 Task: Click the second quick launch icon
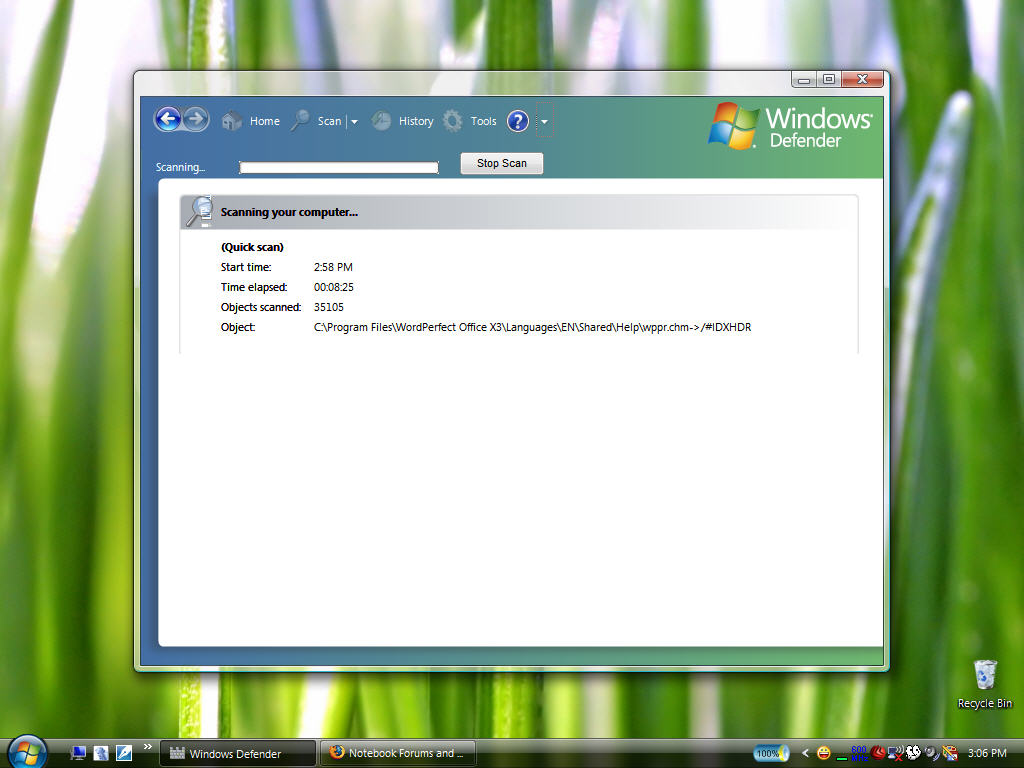(x=101, y=753)
